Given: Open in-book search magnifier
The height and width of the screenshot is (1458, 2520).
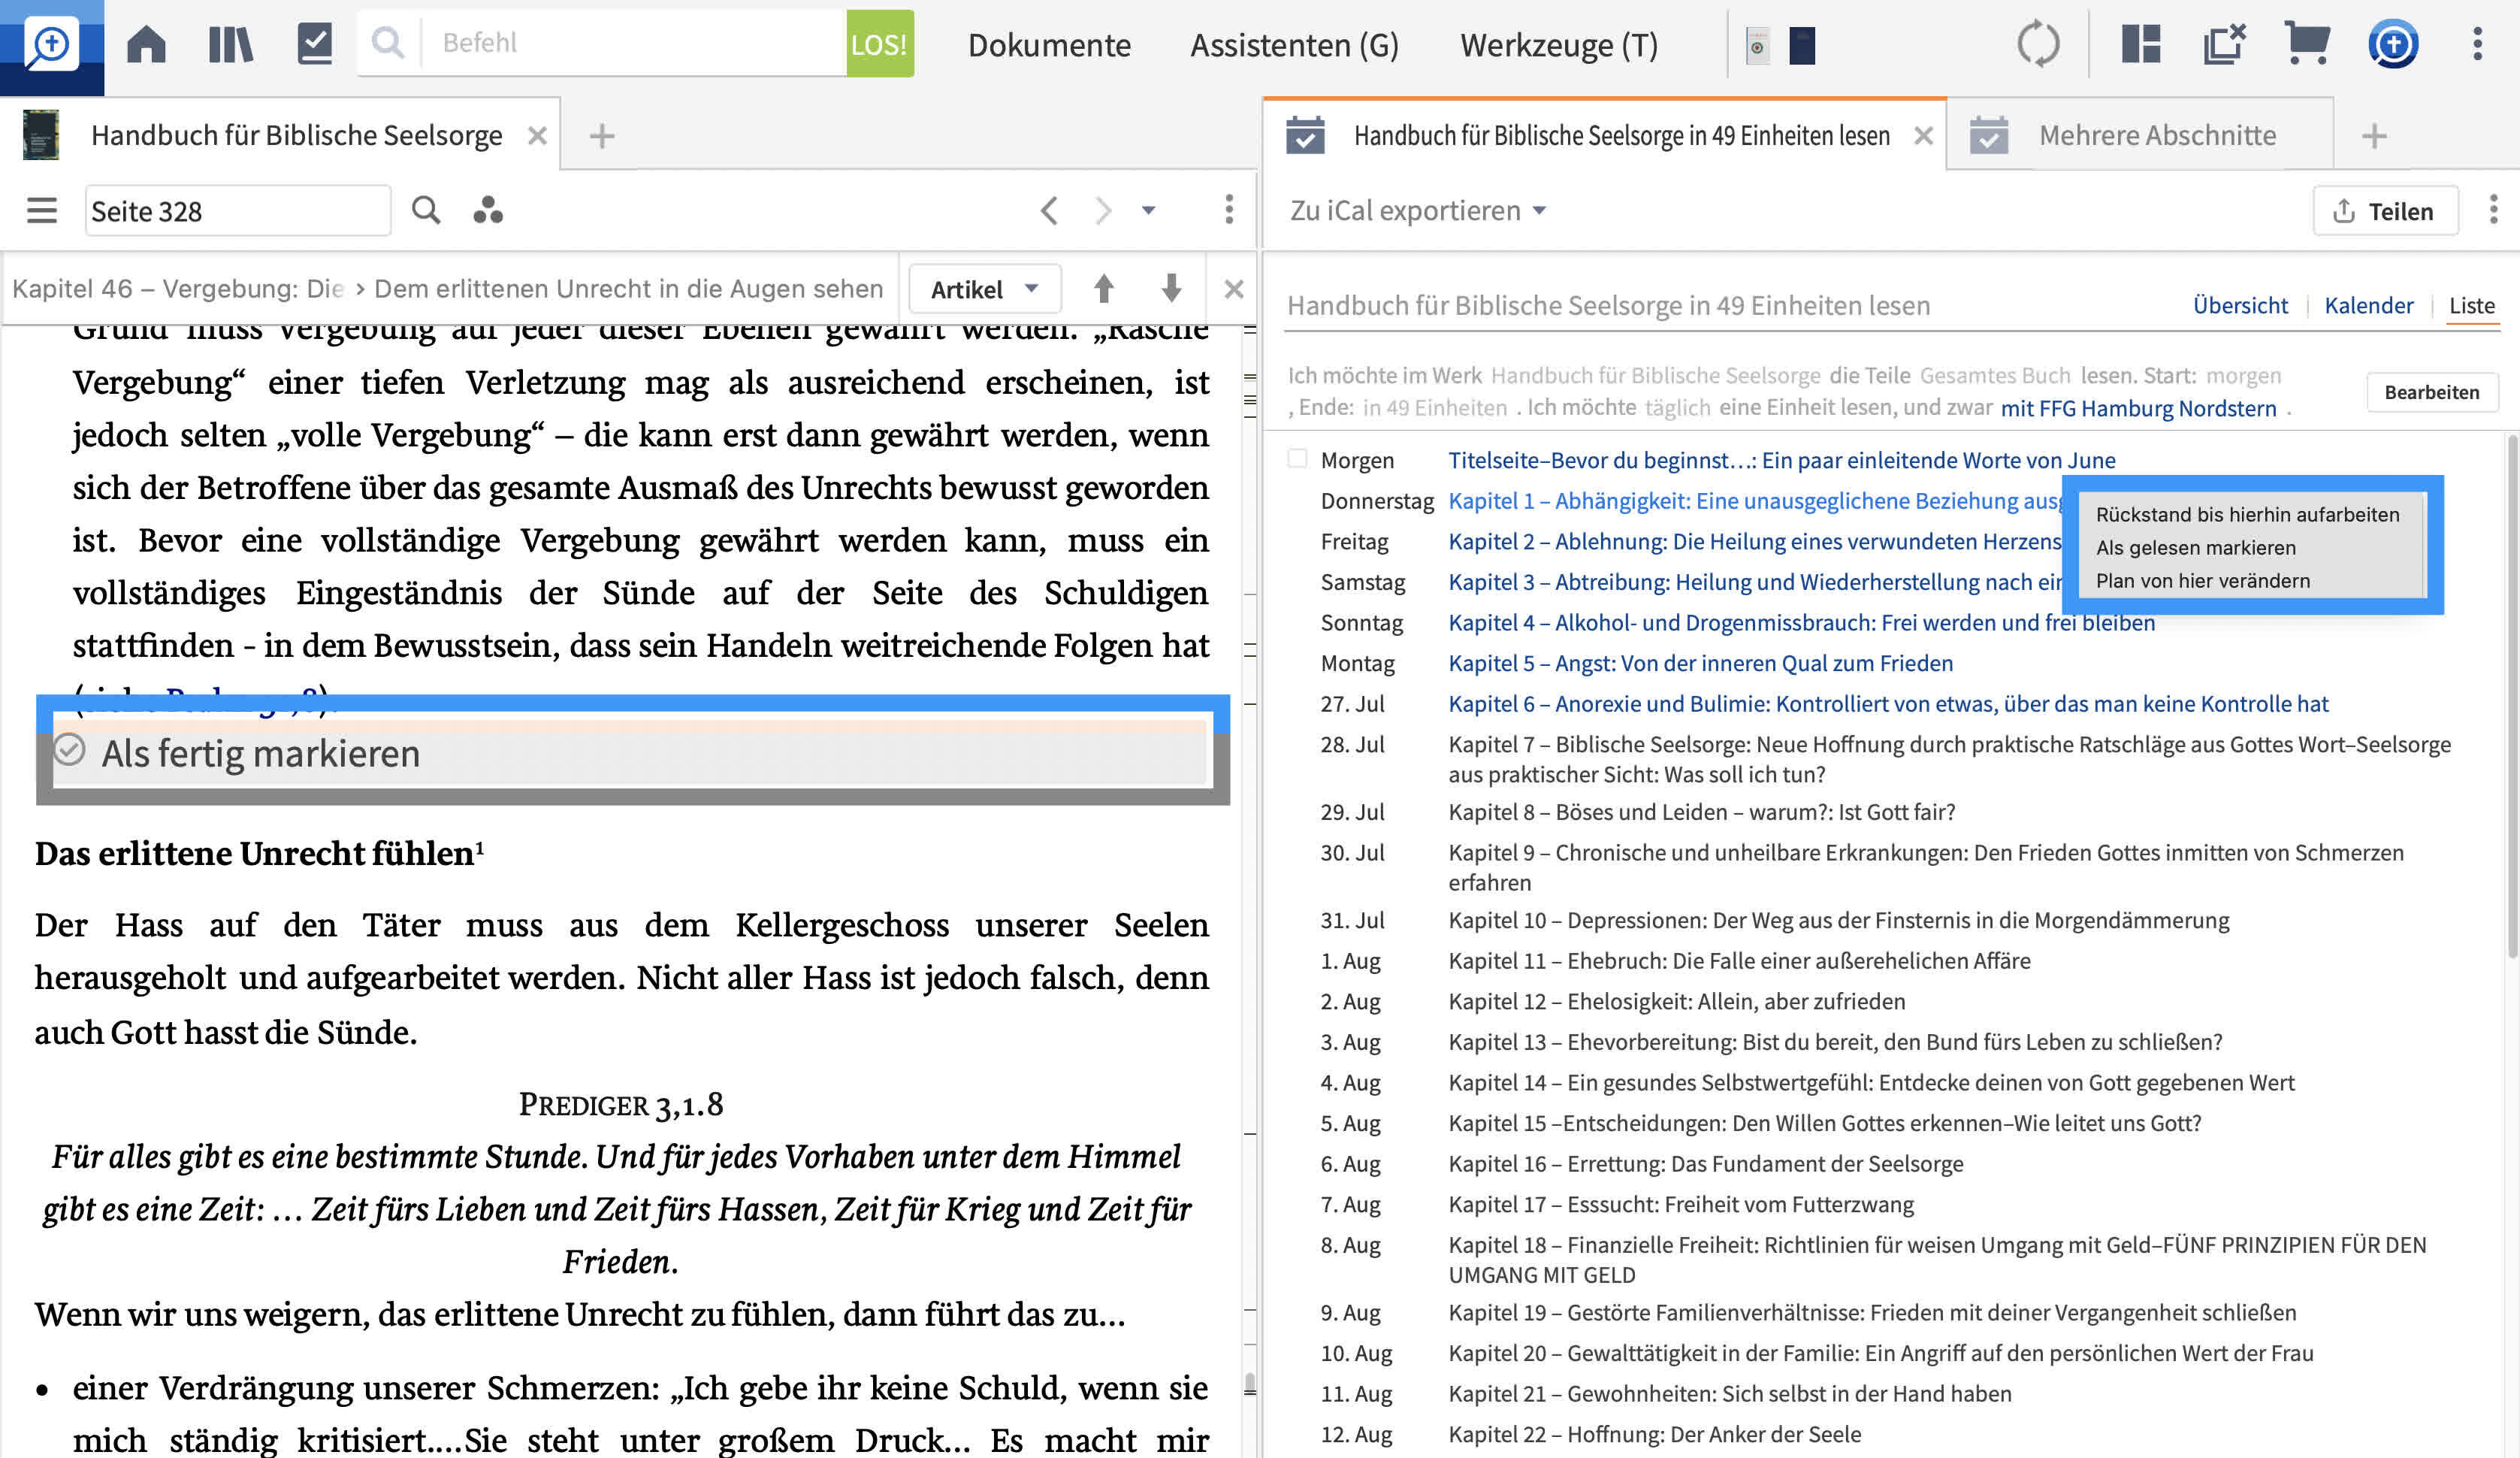Looking at the screenshot, I should tap(426, 210).
